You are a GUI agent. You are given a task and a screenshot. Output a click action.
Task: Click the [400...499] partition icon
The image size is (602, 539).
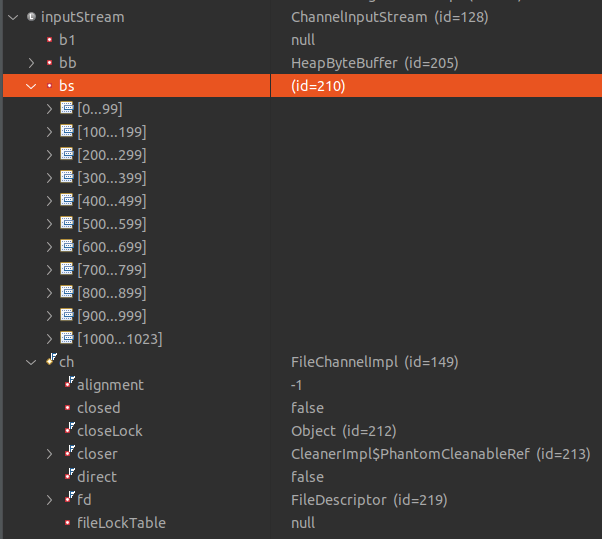point(67,200)
